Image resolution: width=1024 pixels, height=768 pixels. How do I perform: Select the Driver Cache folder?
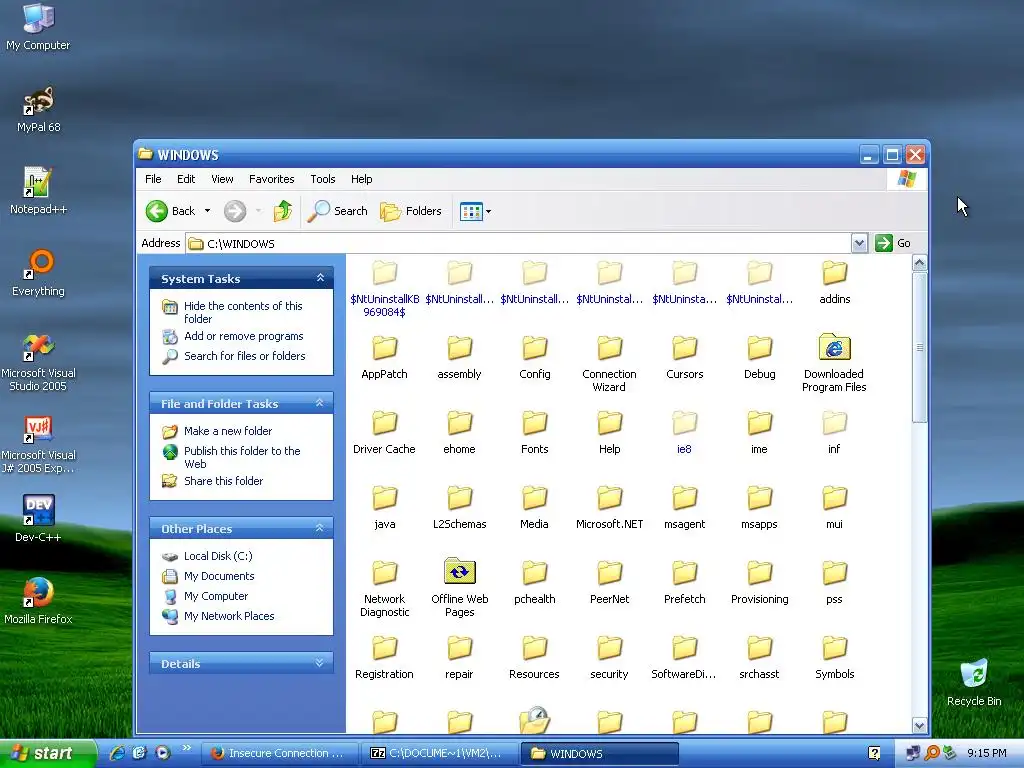tap(384, 432)
